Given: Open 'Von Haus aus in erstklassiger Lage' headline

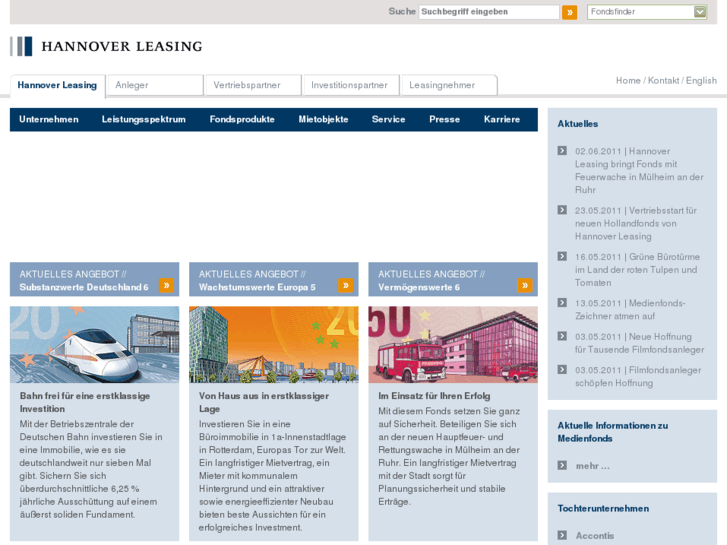Looking at the screenshot, I should click(264, 403).
